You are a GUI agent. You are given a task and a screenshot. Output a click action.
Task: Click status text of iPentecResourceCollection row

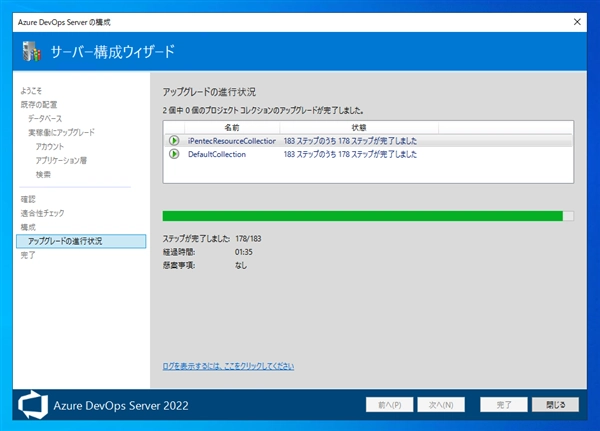(350, 141)
